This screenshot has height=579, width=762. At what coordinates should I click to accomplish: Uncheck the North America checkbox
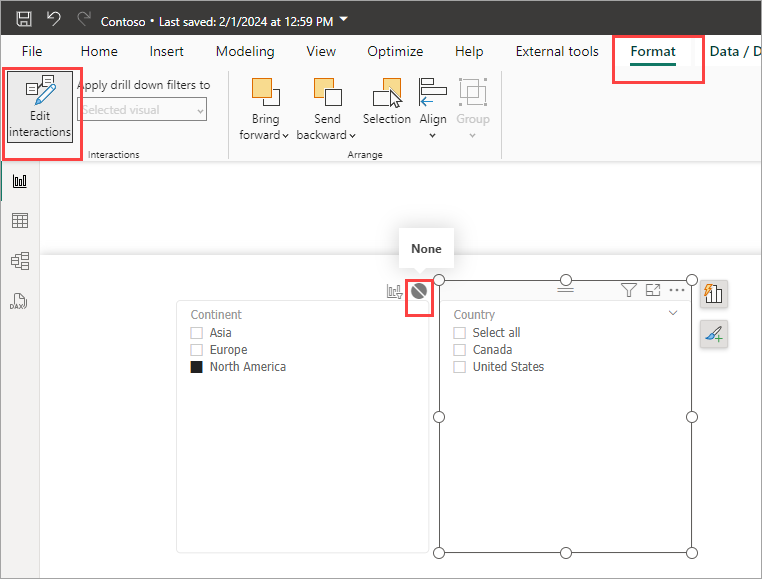click(x=196, y=367)
